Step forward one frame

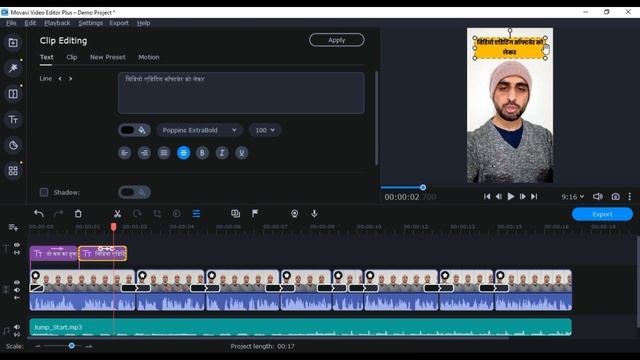coord(522,197)
